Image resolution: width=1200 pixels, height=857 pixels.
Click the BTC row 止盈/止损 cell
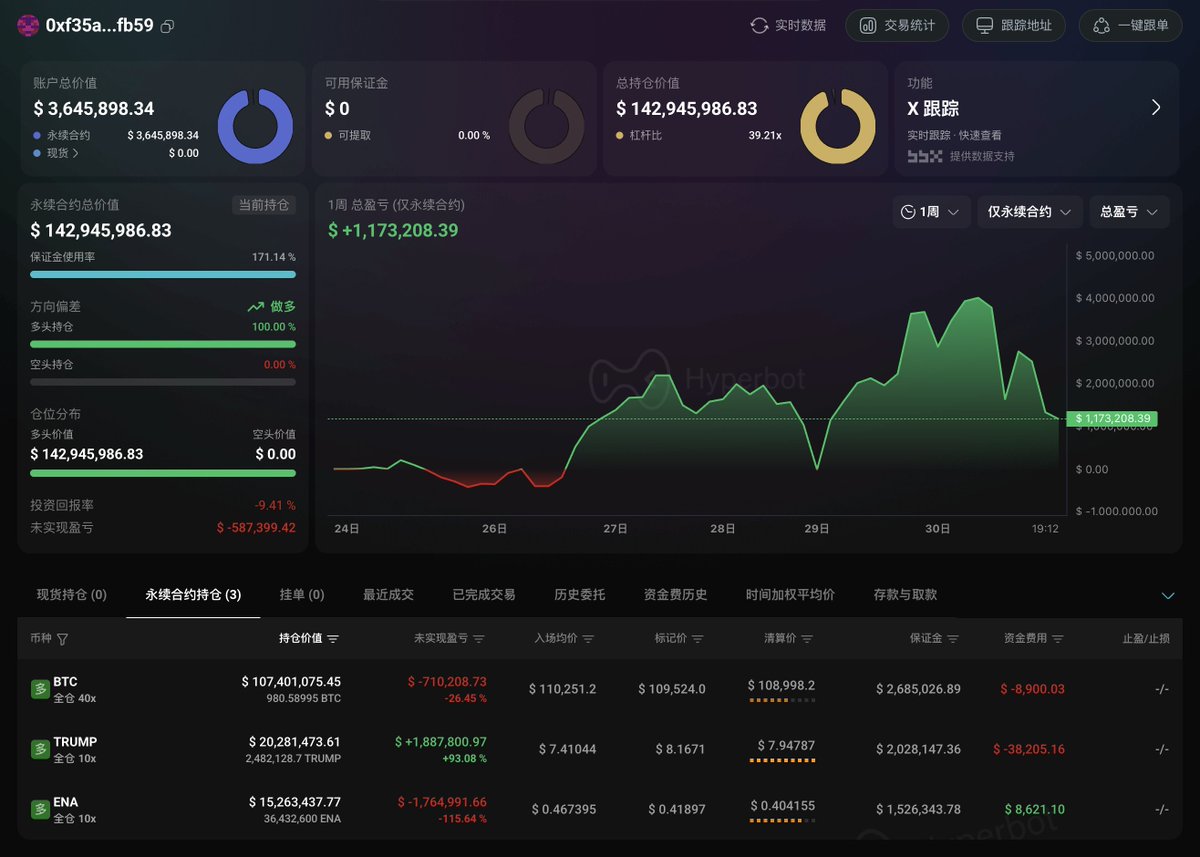pyautogui.click(x=1161, y=689)
